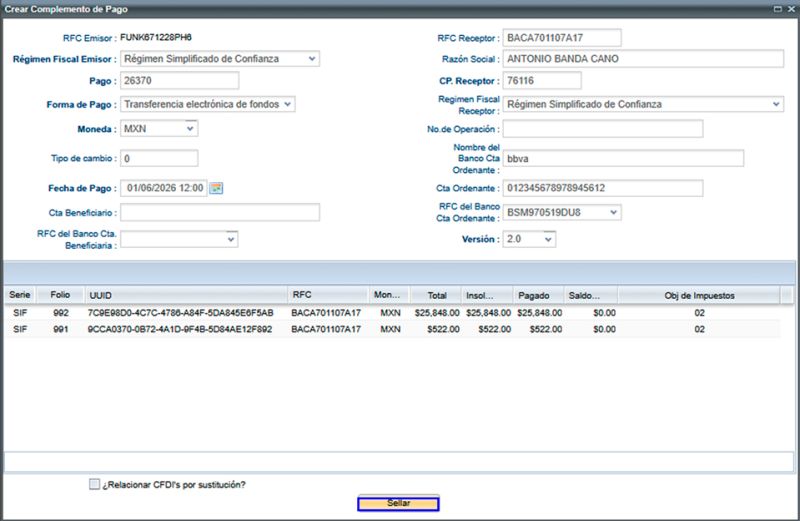
Task: Click Obj de Impuestos 02 in row 992
Action: (x=699, y=313)
